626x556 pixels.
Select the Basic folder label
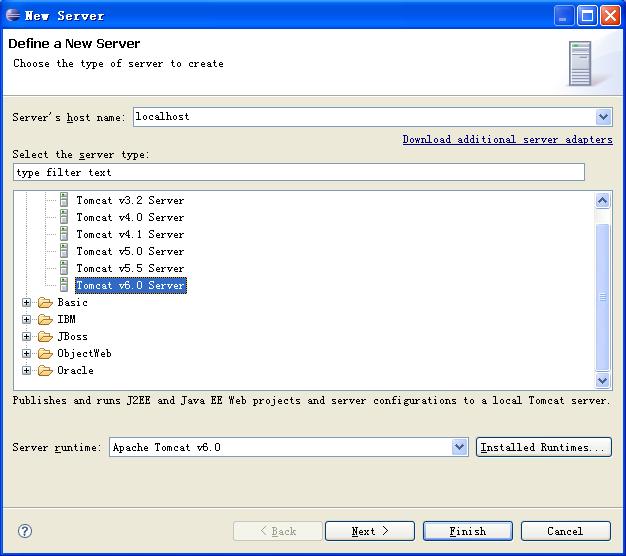(72, 303)
